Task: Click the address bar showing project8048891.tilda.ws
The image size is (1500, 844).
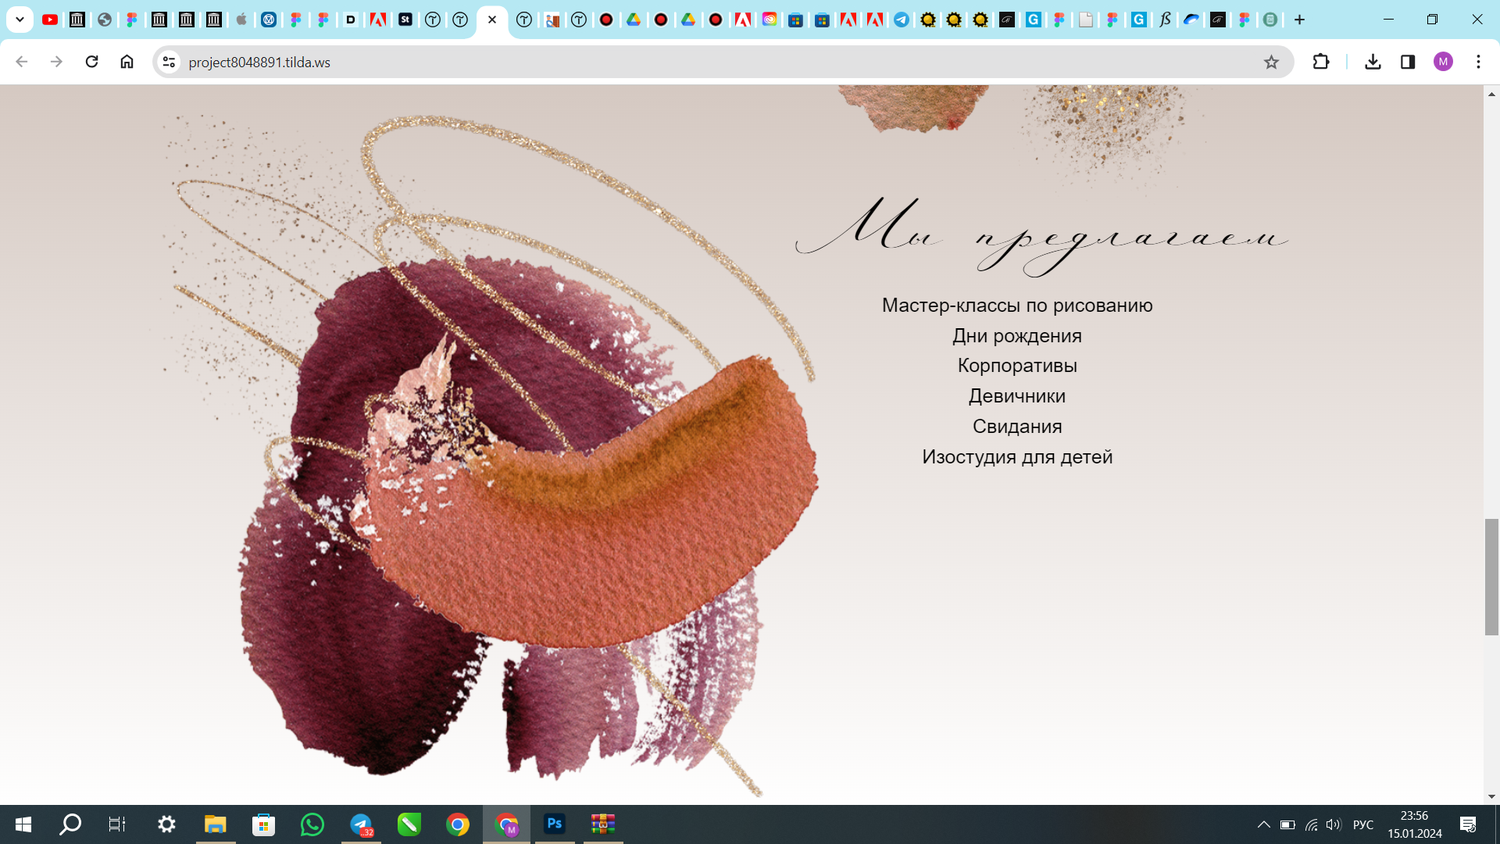Action: (720, 62)
